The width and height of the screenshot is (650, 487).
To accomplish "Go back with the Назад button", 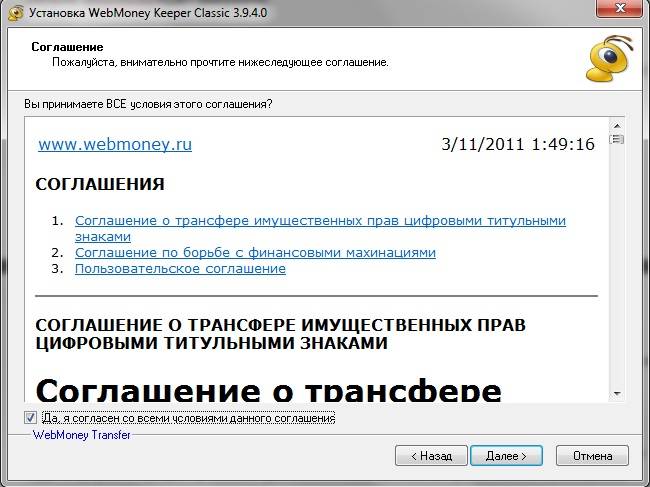I will coord(432,456).
